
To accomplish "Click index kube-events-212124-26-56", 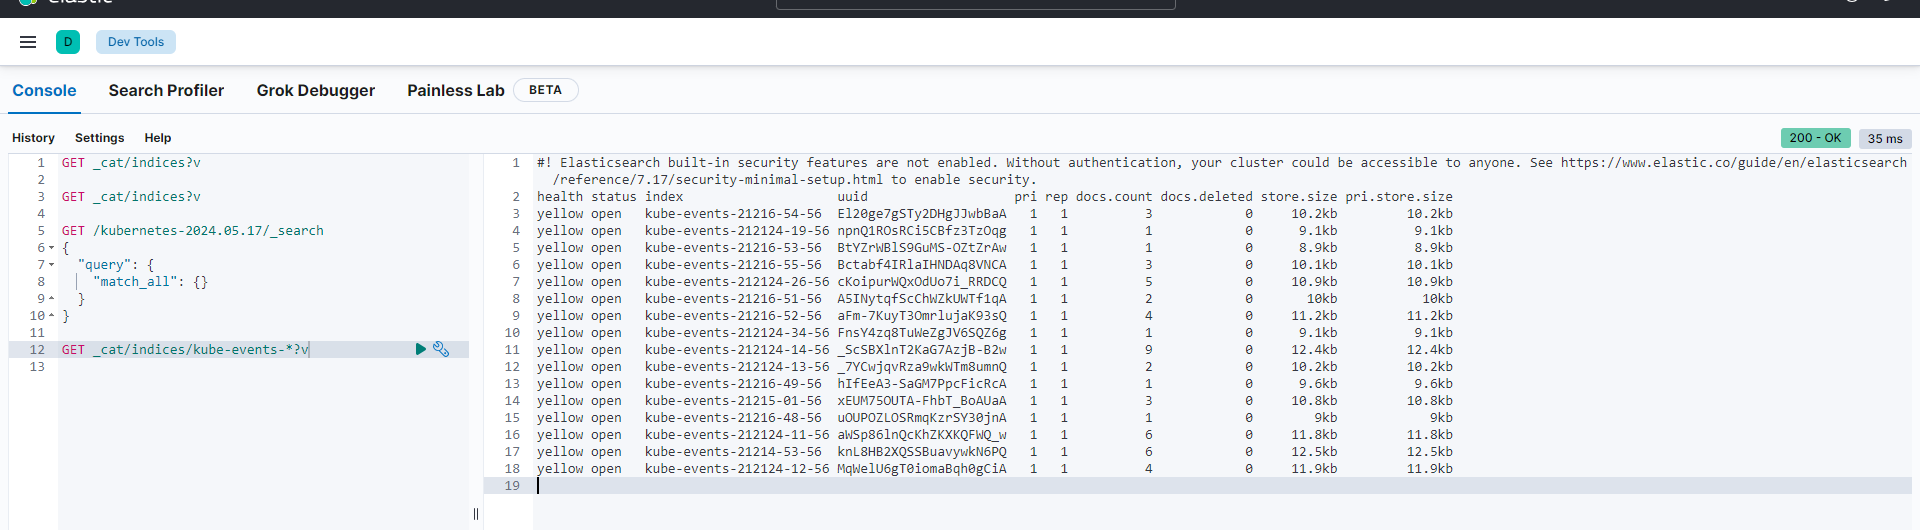I will click(737, 281).
